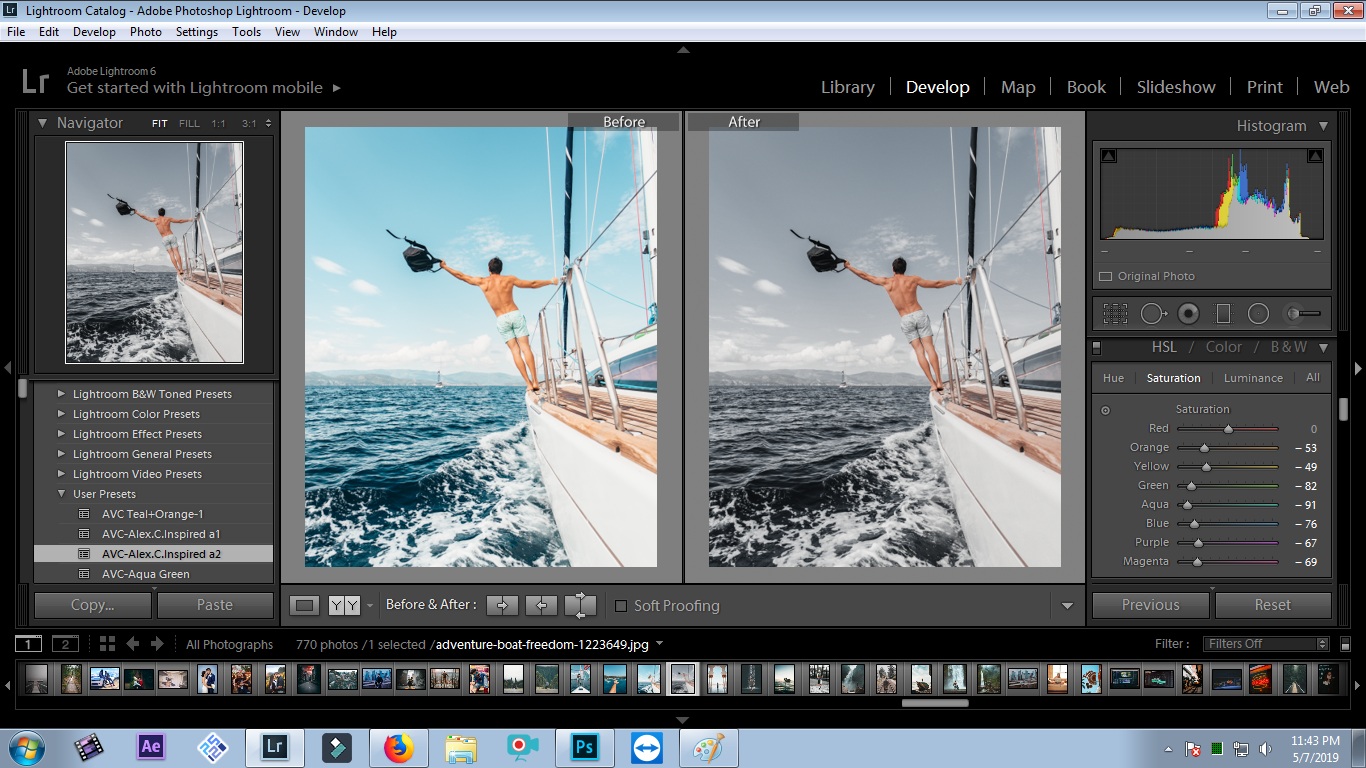The image size is (1366, 768).
Task: Switch to the Library module
Action: (848, 87)
